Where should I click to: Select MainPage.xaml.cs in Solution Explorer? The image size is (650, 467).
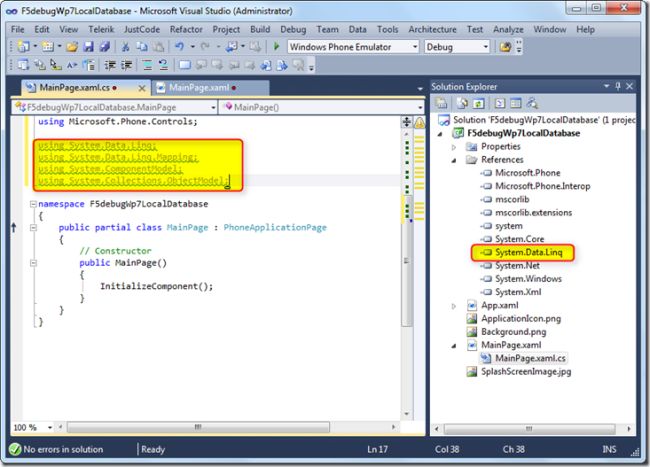(x=530, y=358)
